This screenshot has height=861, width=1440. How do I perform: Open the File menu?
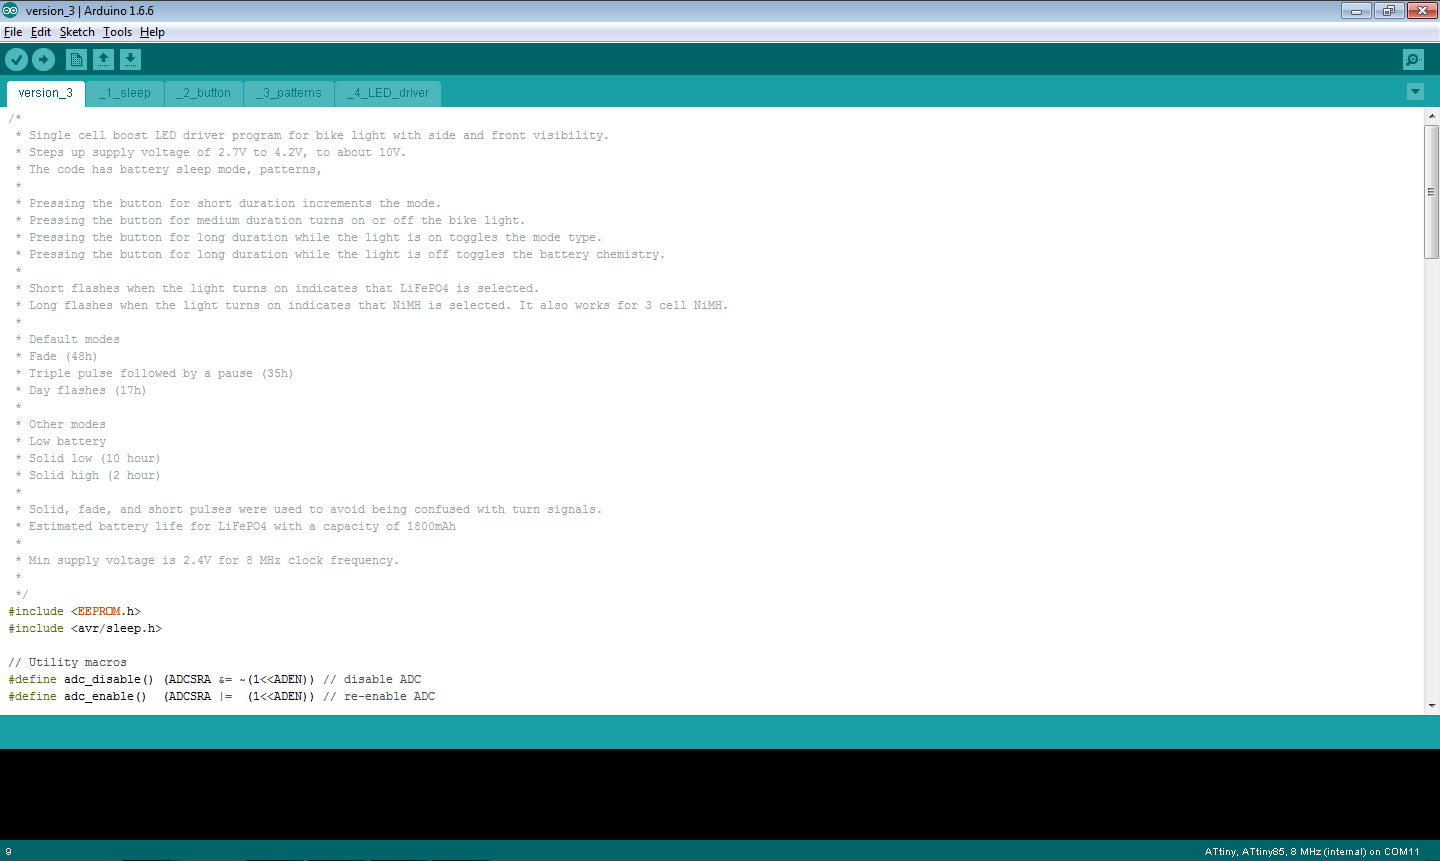coord(13,32)
